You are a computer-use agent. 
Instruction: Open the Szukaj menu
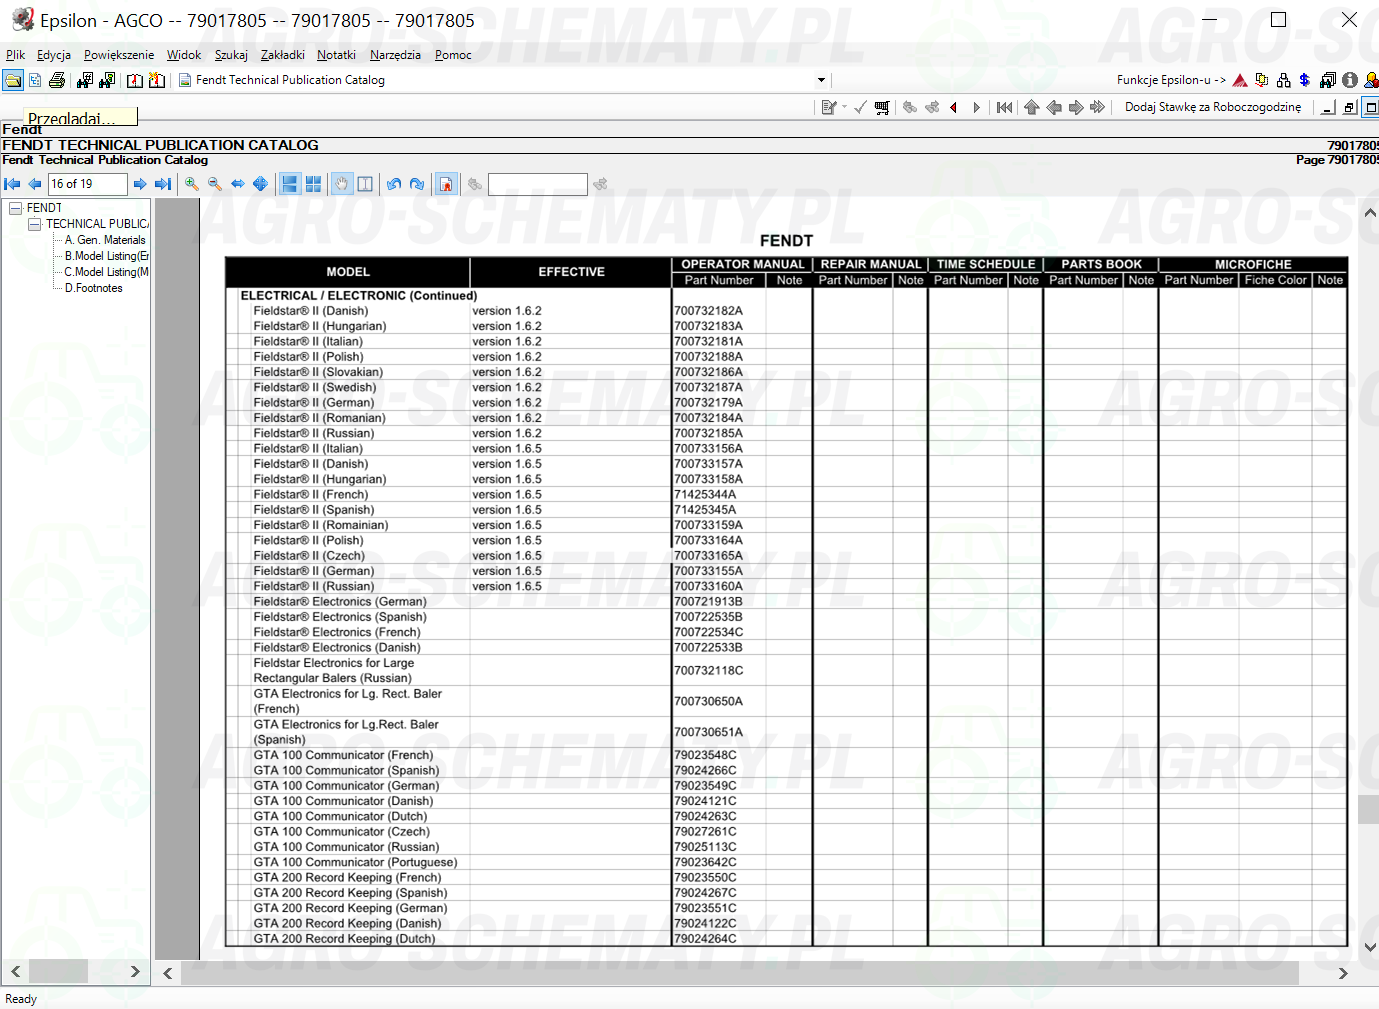click(x=231, y=55)
